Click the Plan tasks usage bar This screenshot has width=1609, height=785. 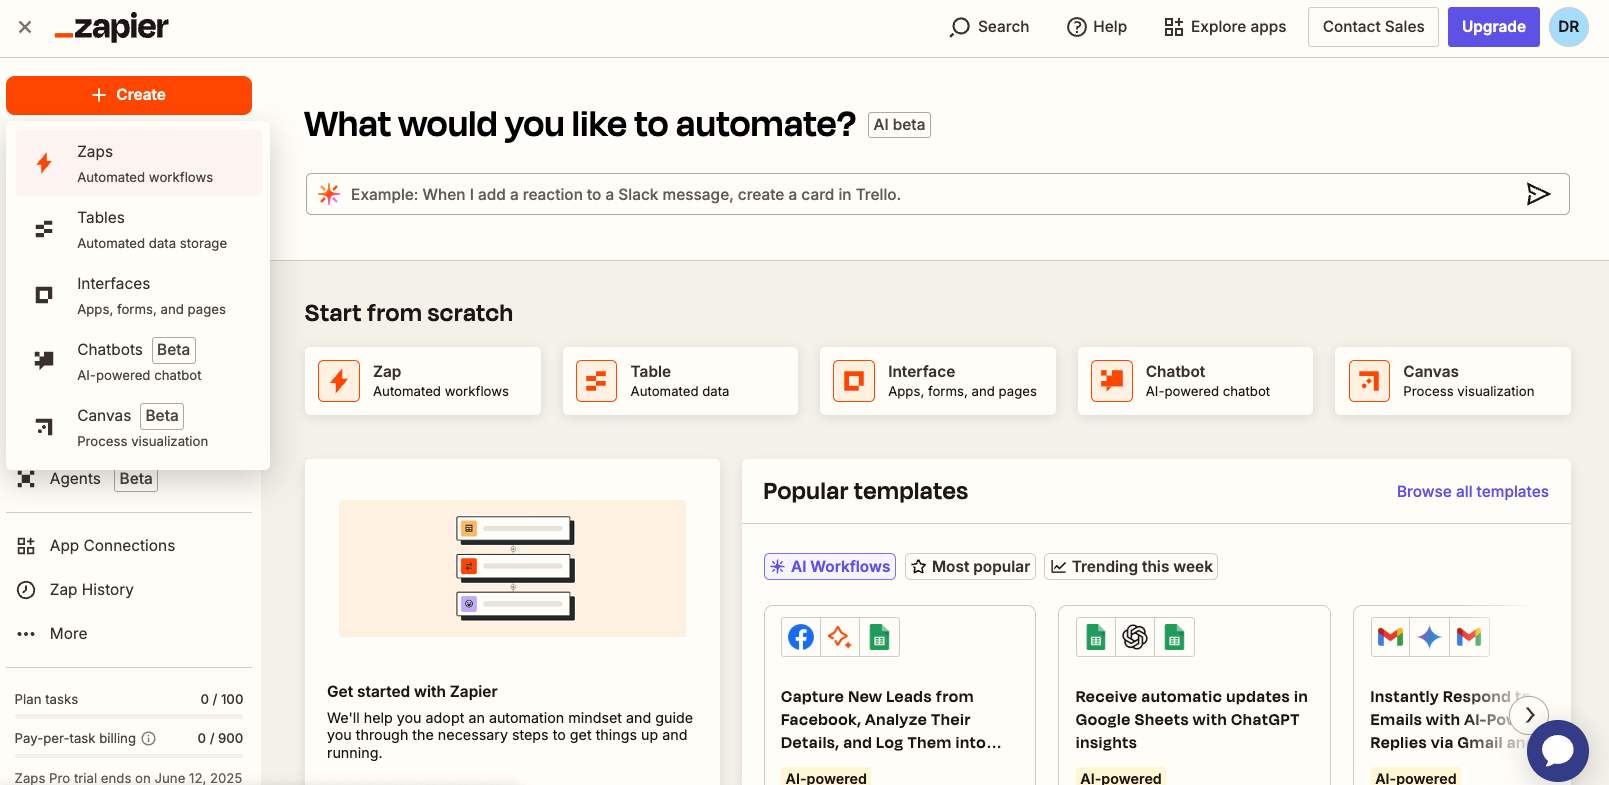[129, 715]
